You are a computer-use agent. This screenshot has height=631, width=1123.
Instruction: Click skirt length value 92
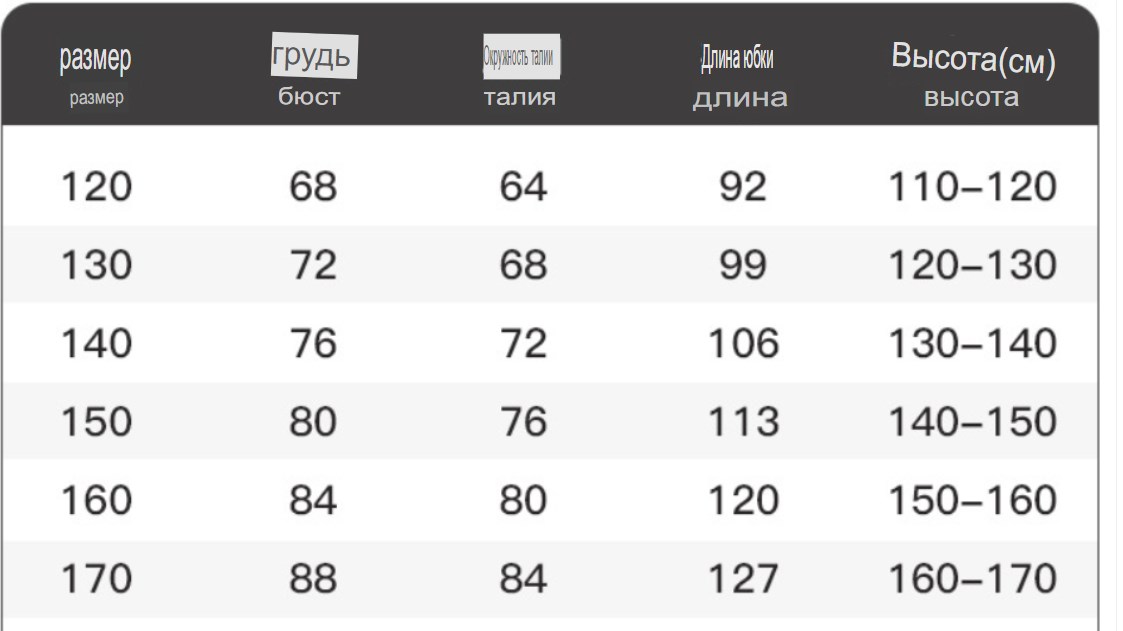(x=743, y=187)
